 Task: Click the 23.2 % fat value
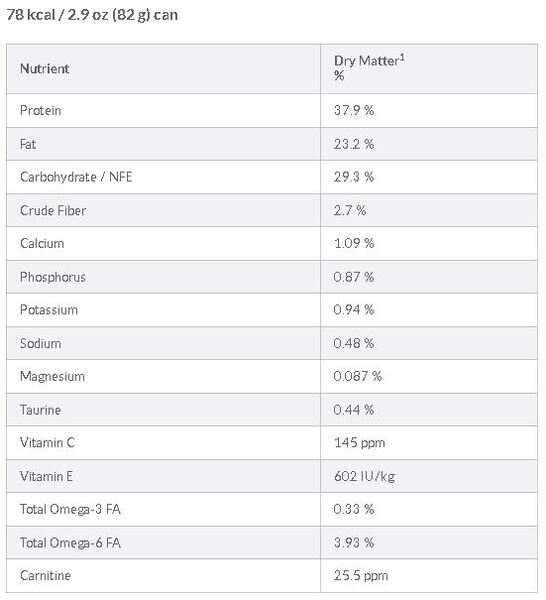click(354, 144)
